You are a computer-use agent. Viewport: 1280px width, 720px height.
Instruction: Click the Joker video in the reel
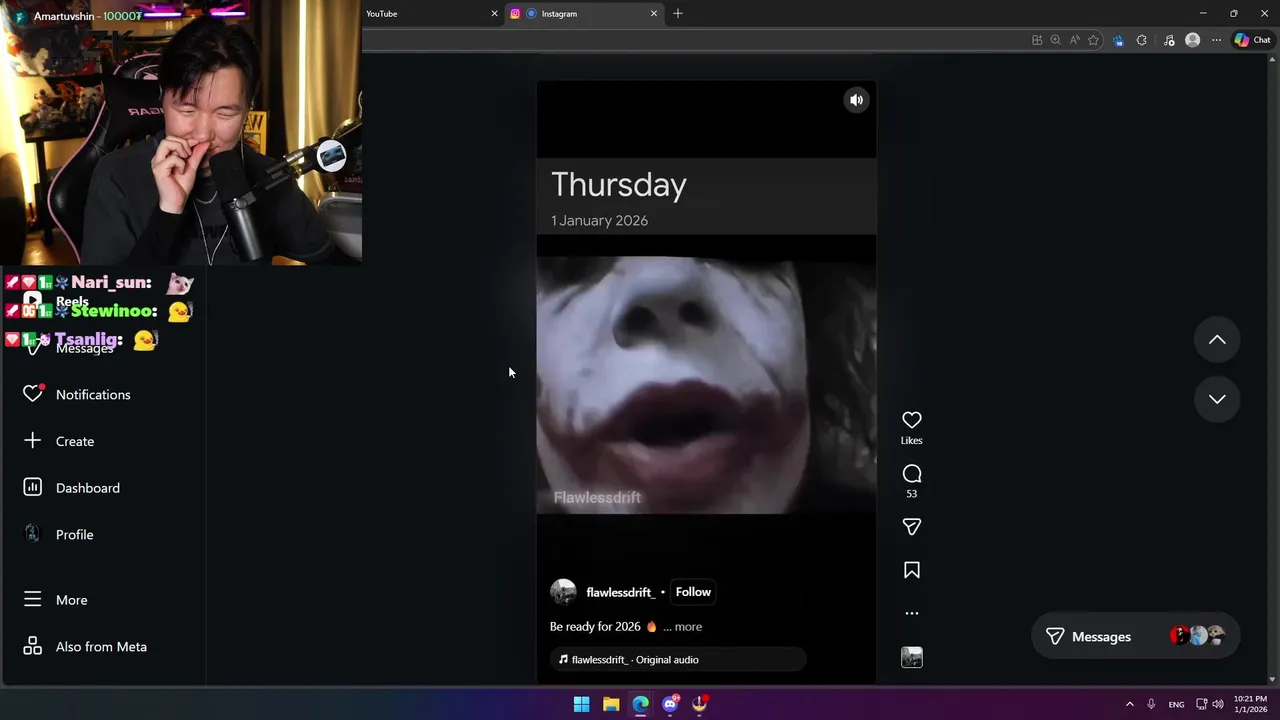tap(707, 385)
